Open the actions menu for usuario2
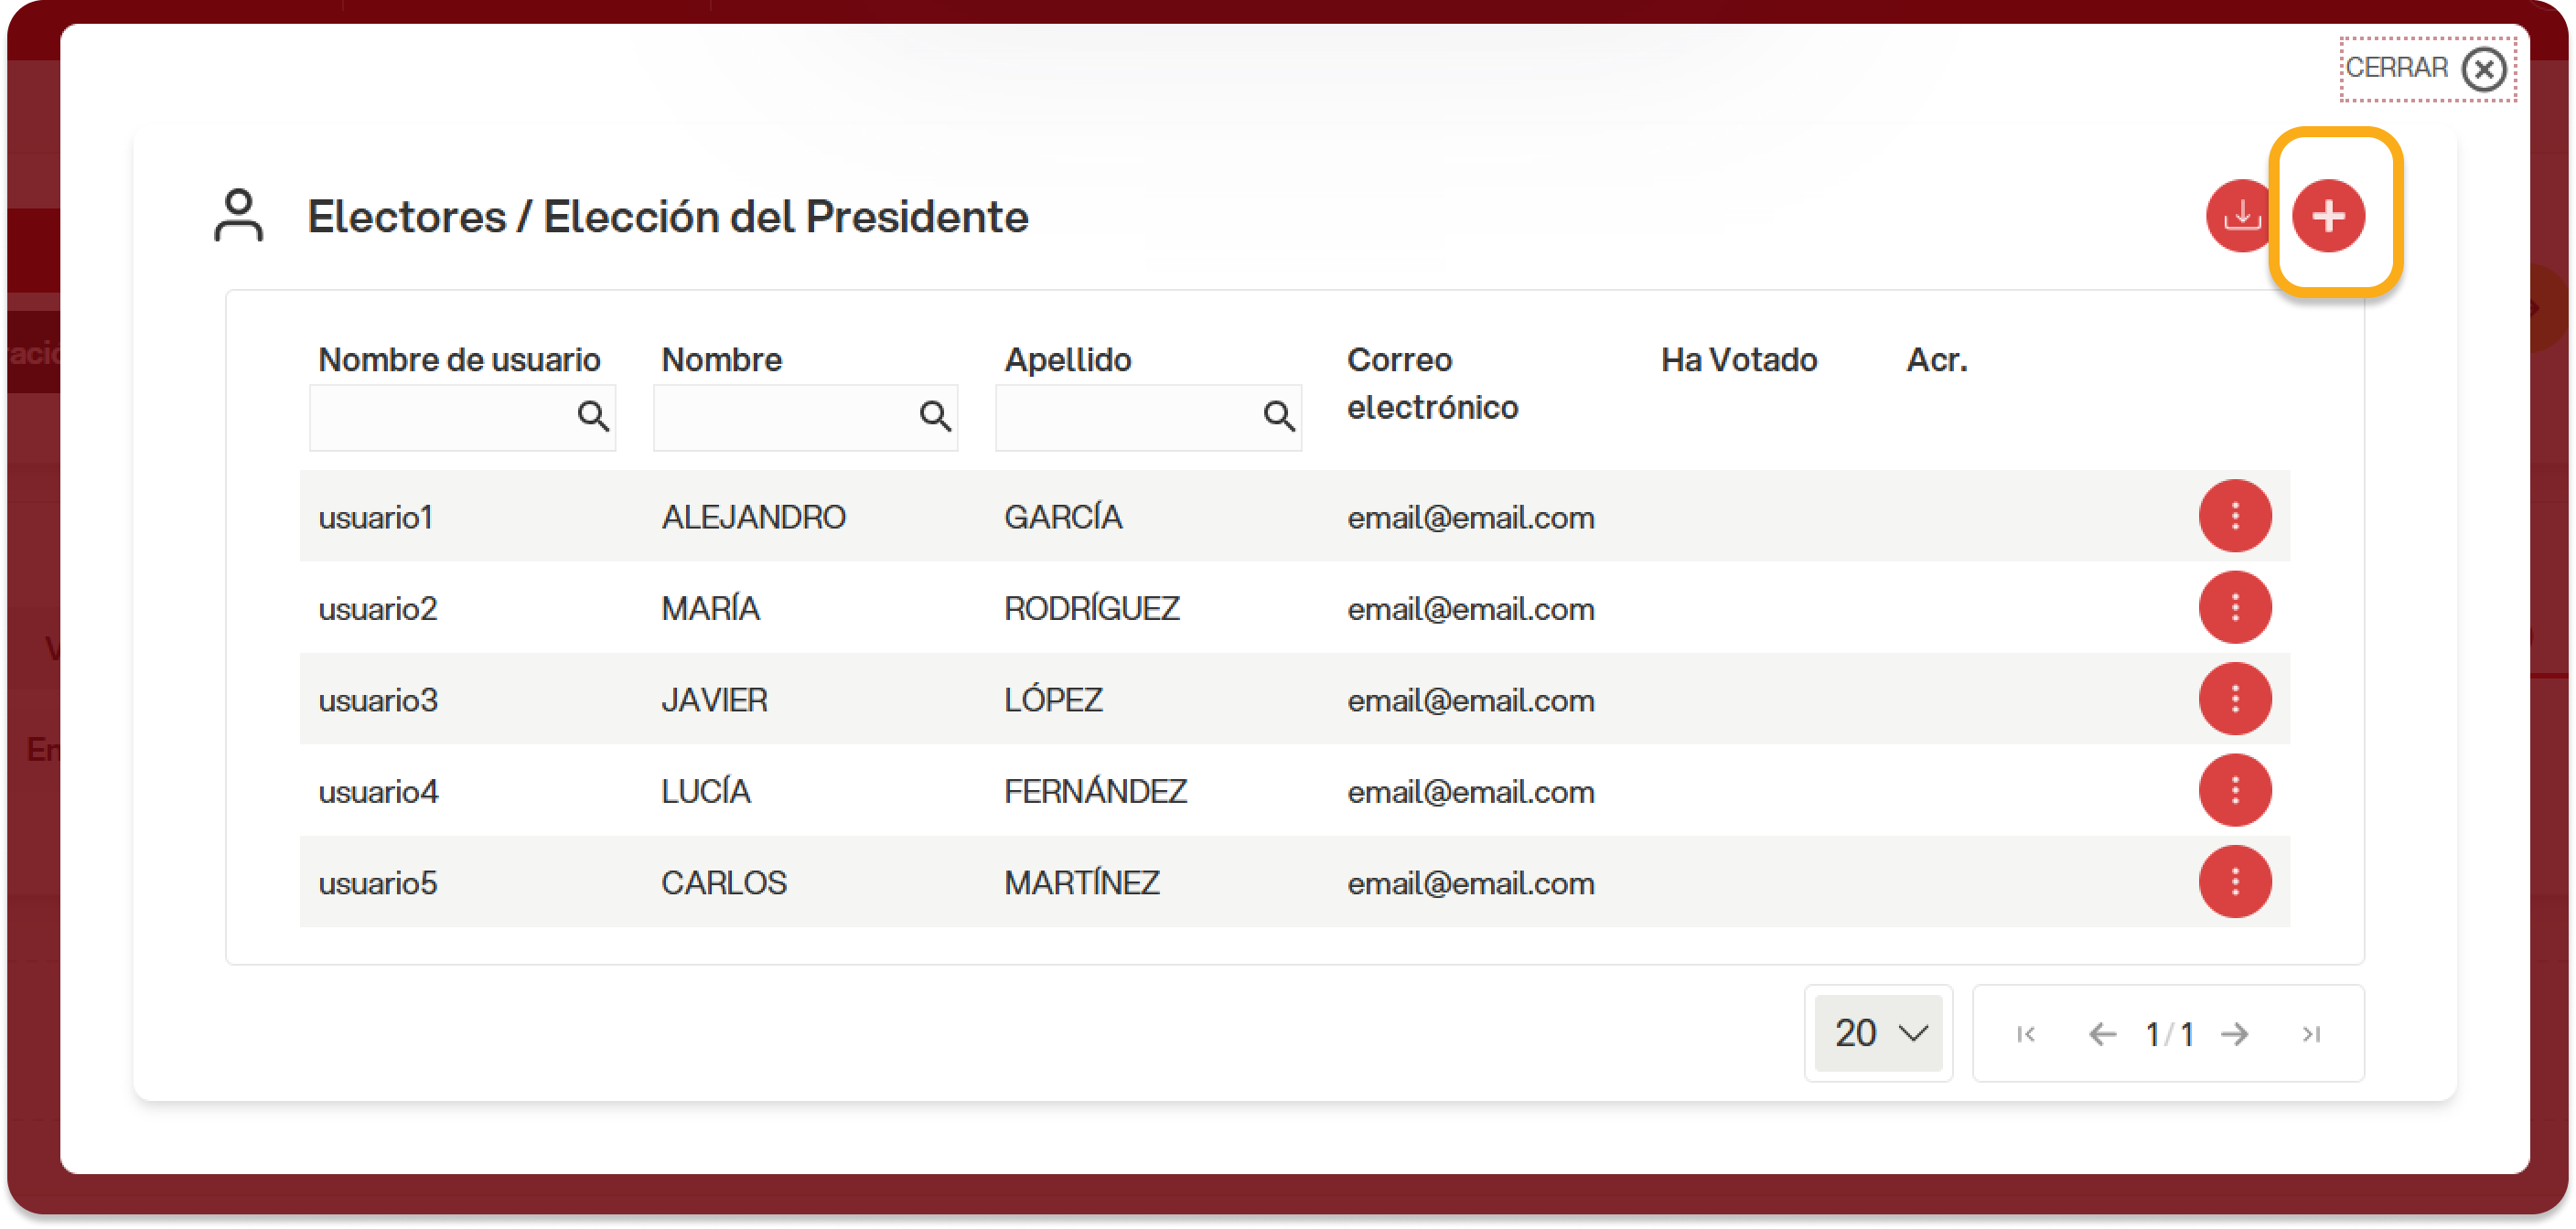Screen dimensions: 2576x1229 [x=2234, y=607]
